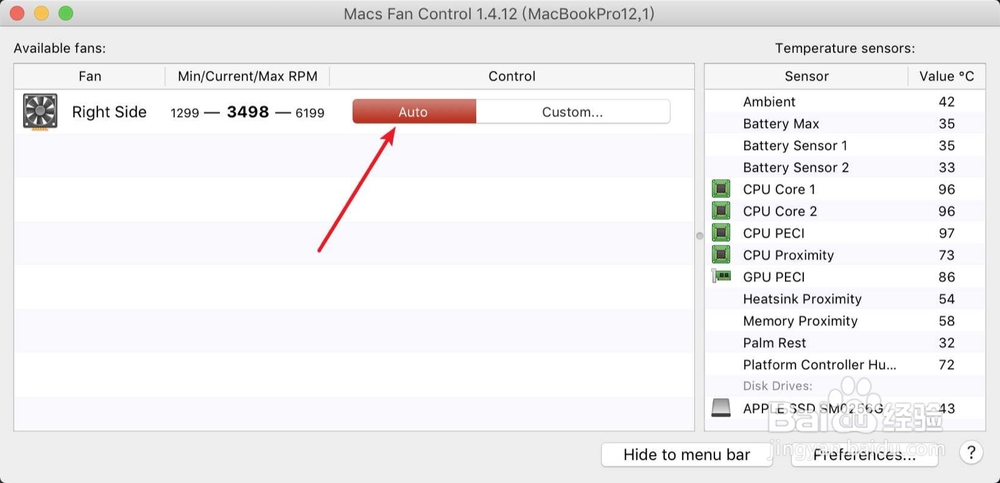Viewport: 1000px width, 483px height.
Task: Click the Sensor column header
Action: point(806,77)
